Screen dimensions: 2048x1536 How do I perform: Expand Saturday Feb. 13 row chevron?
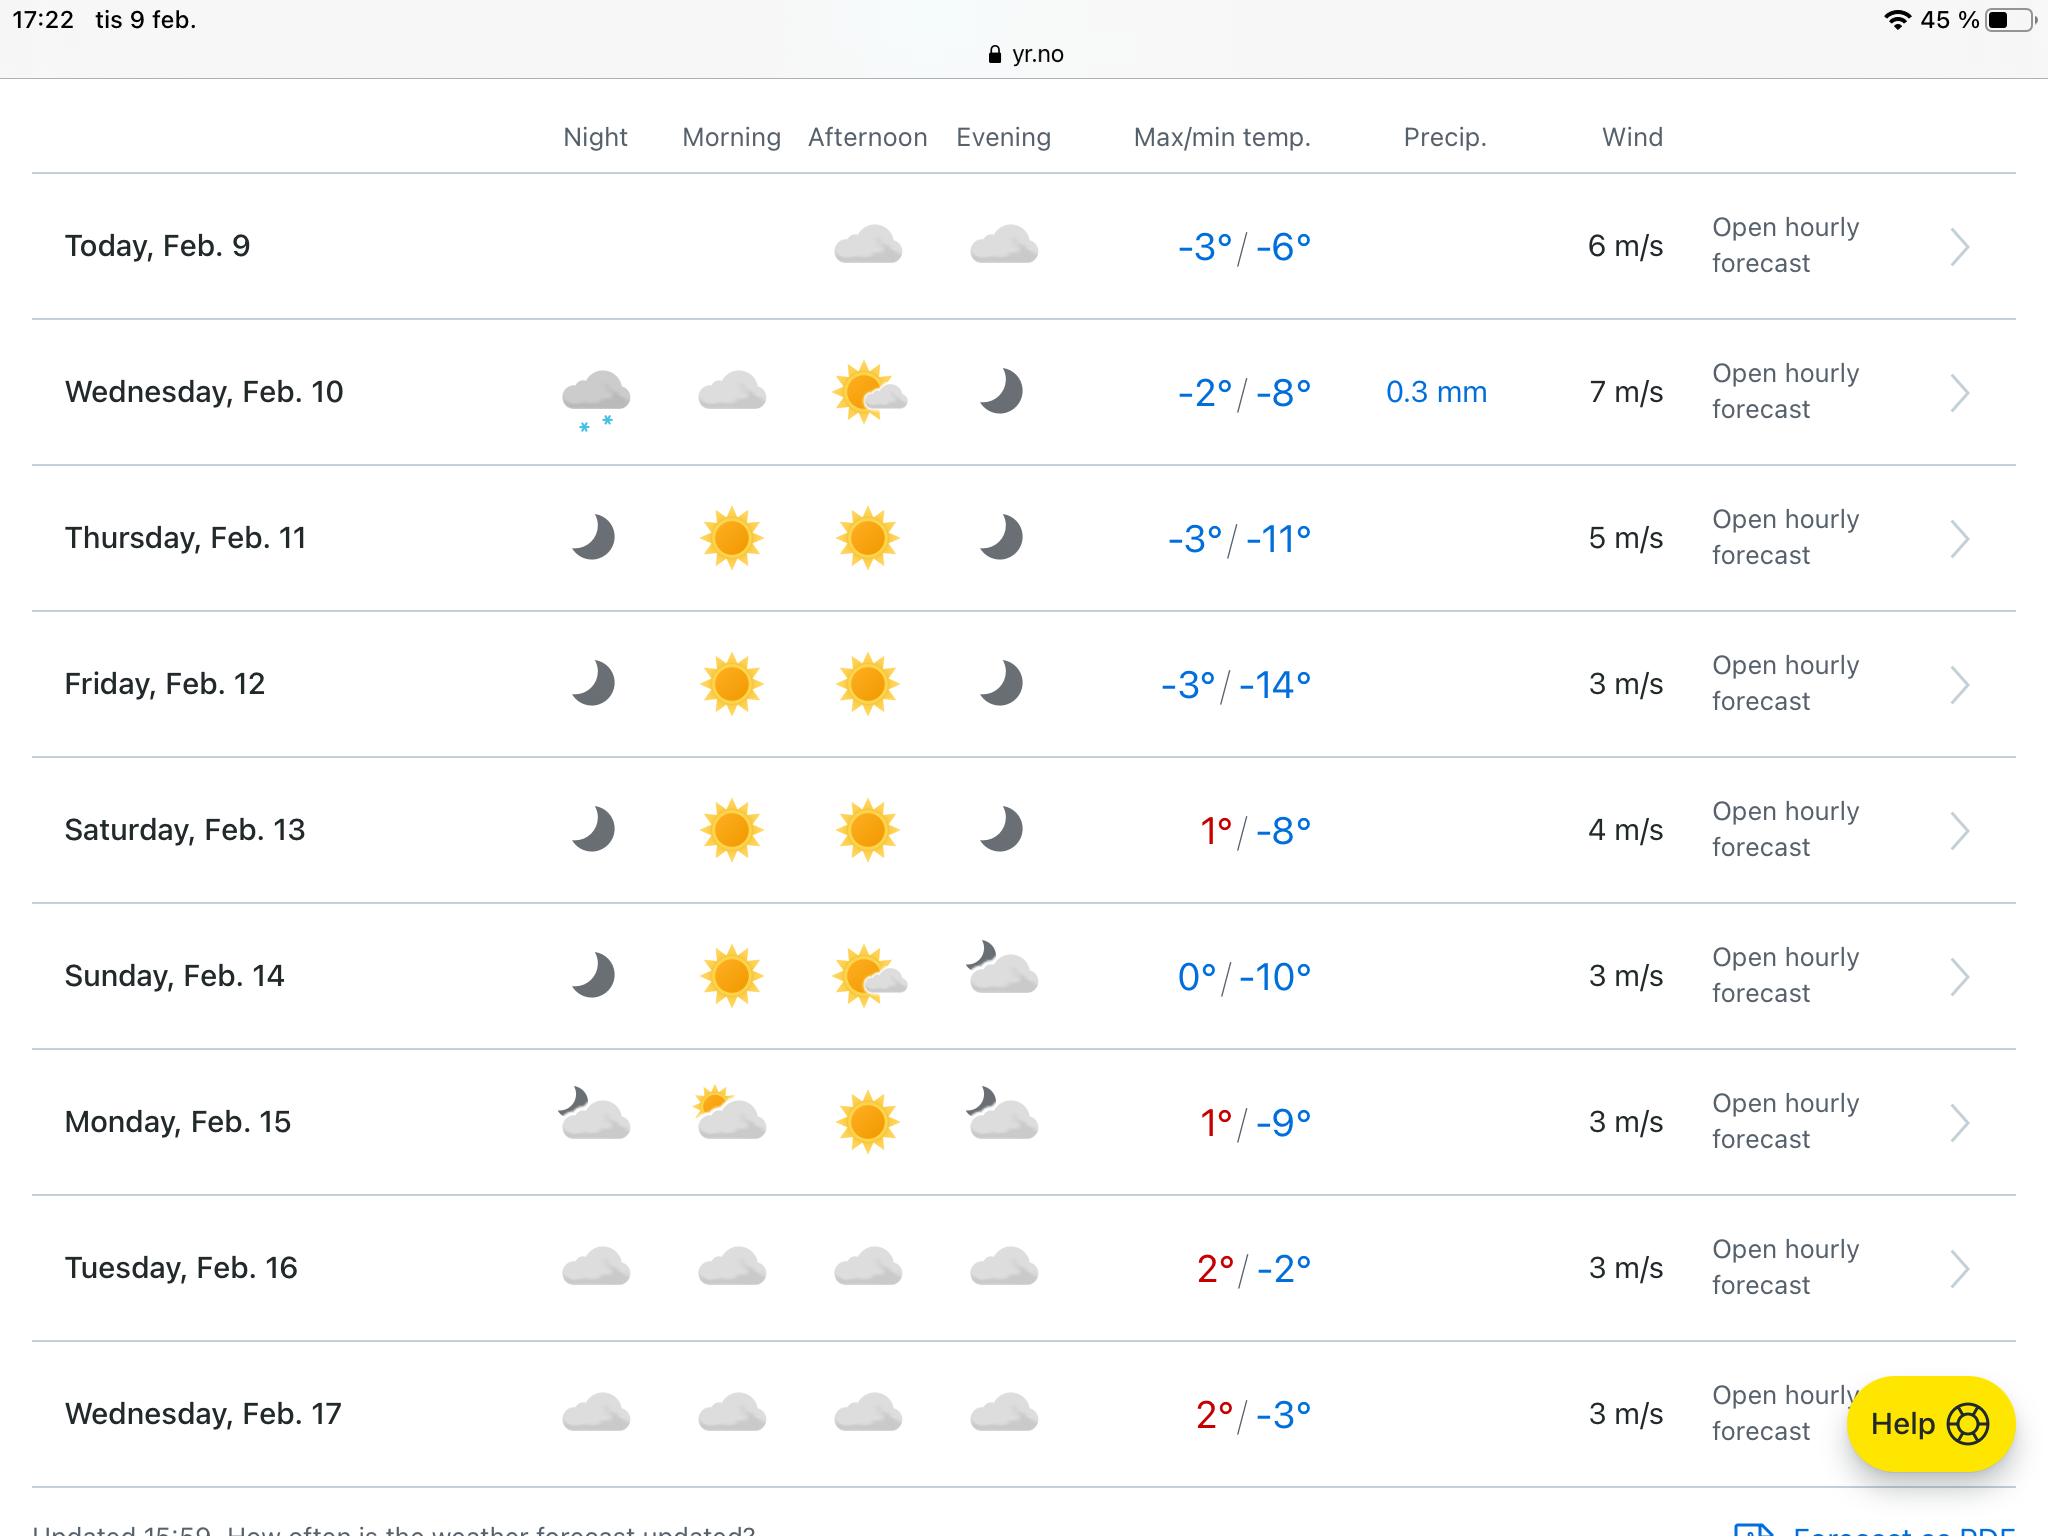click(x=1960, y=830)
